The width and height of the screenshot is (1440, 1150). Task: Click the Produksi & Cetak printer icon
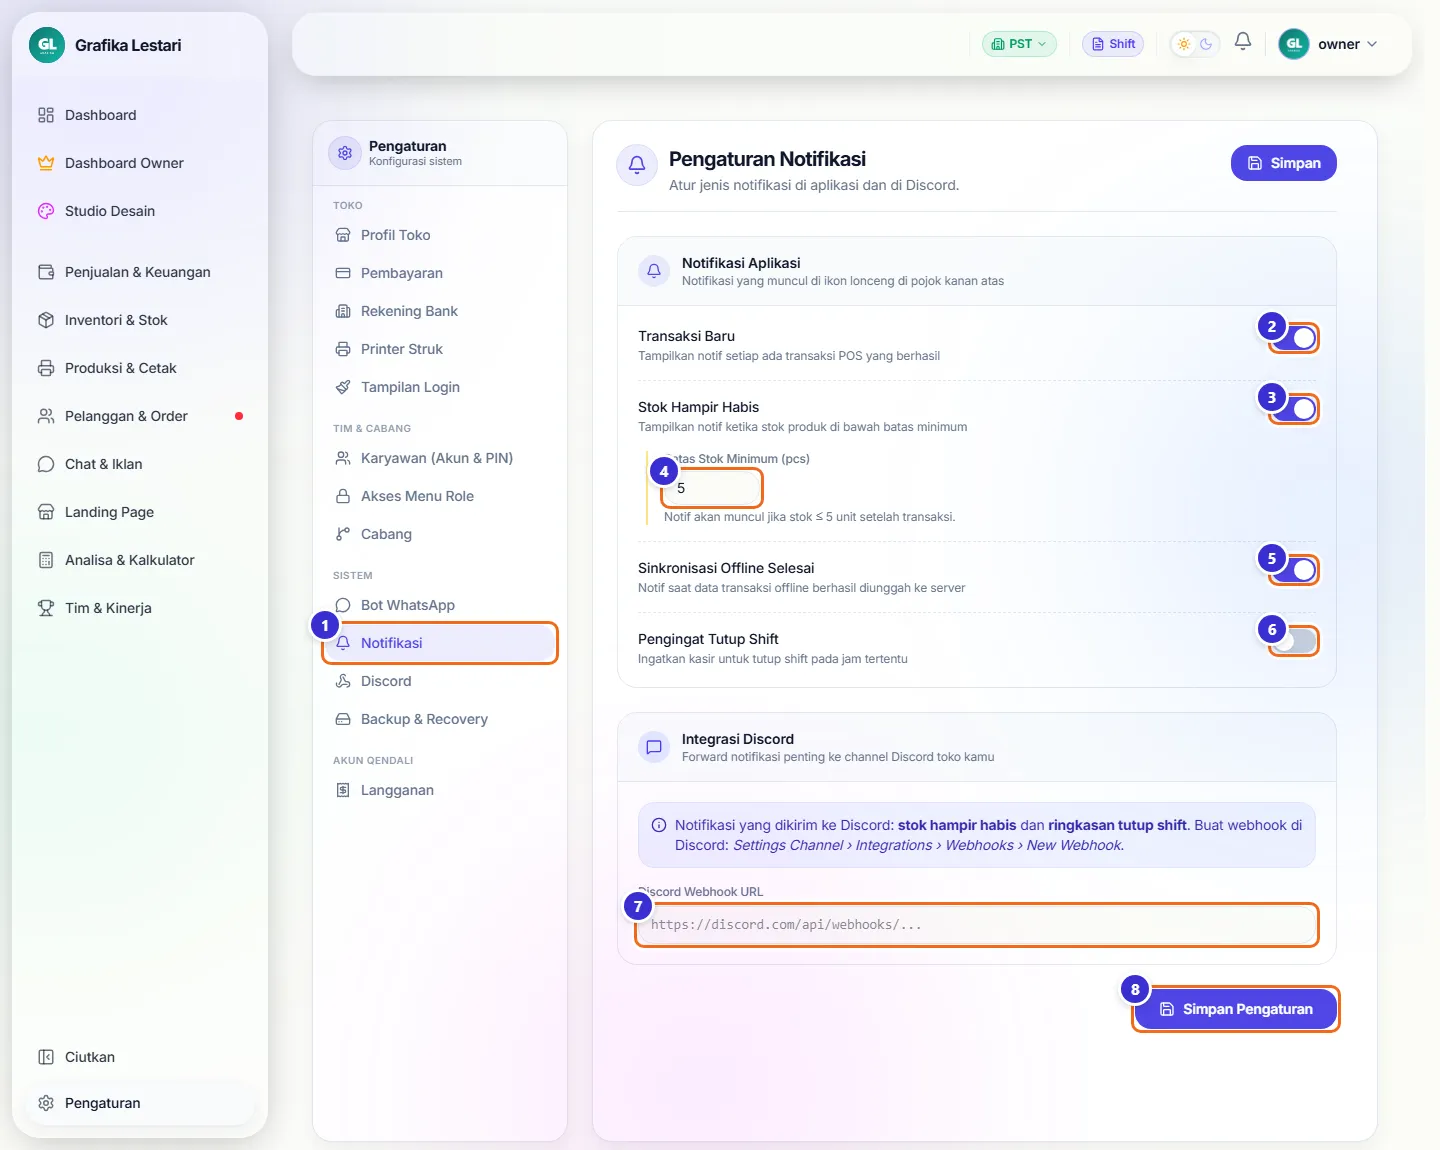(46, 368)
